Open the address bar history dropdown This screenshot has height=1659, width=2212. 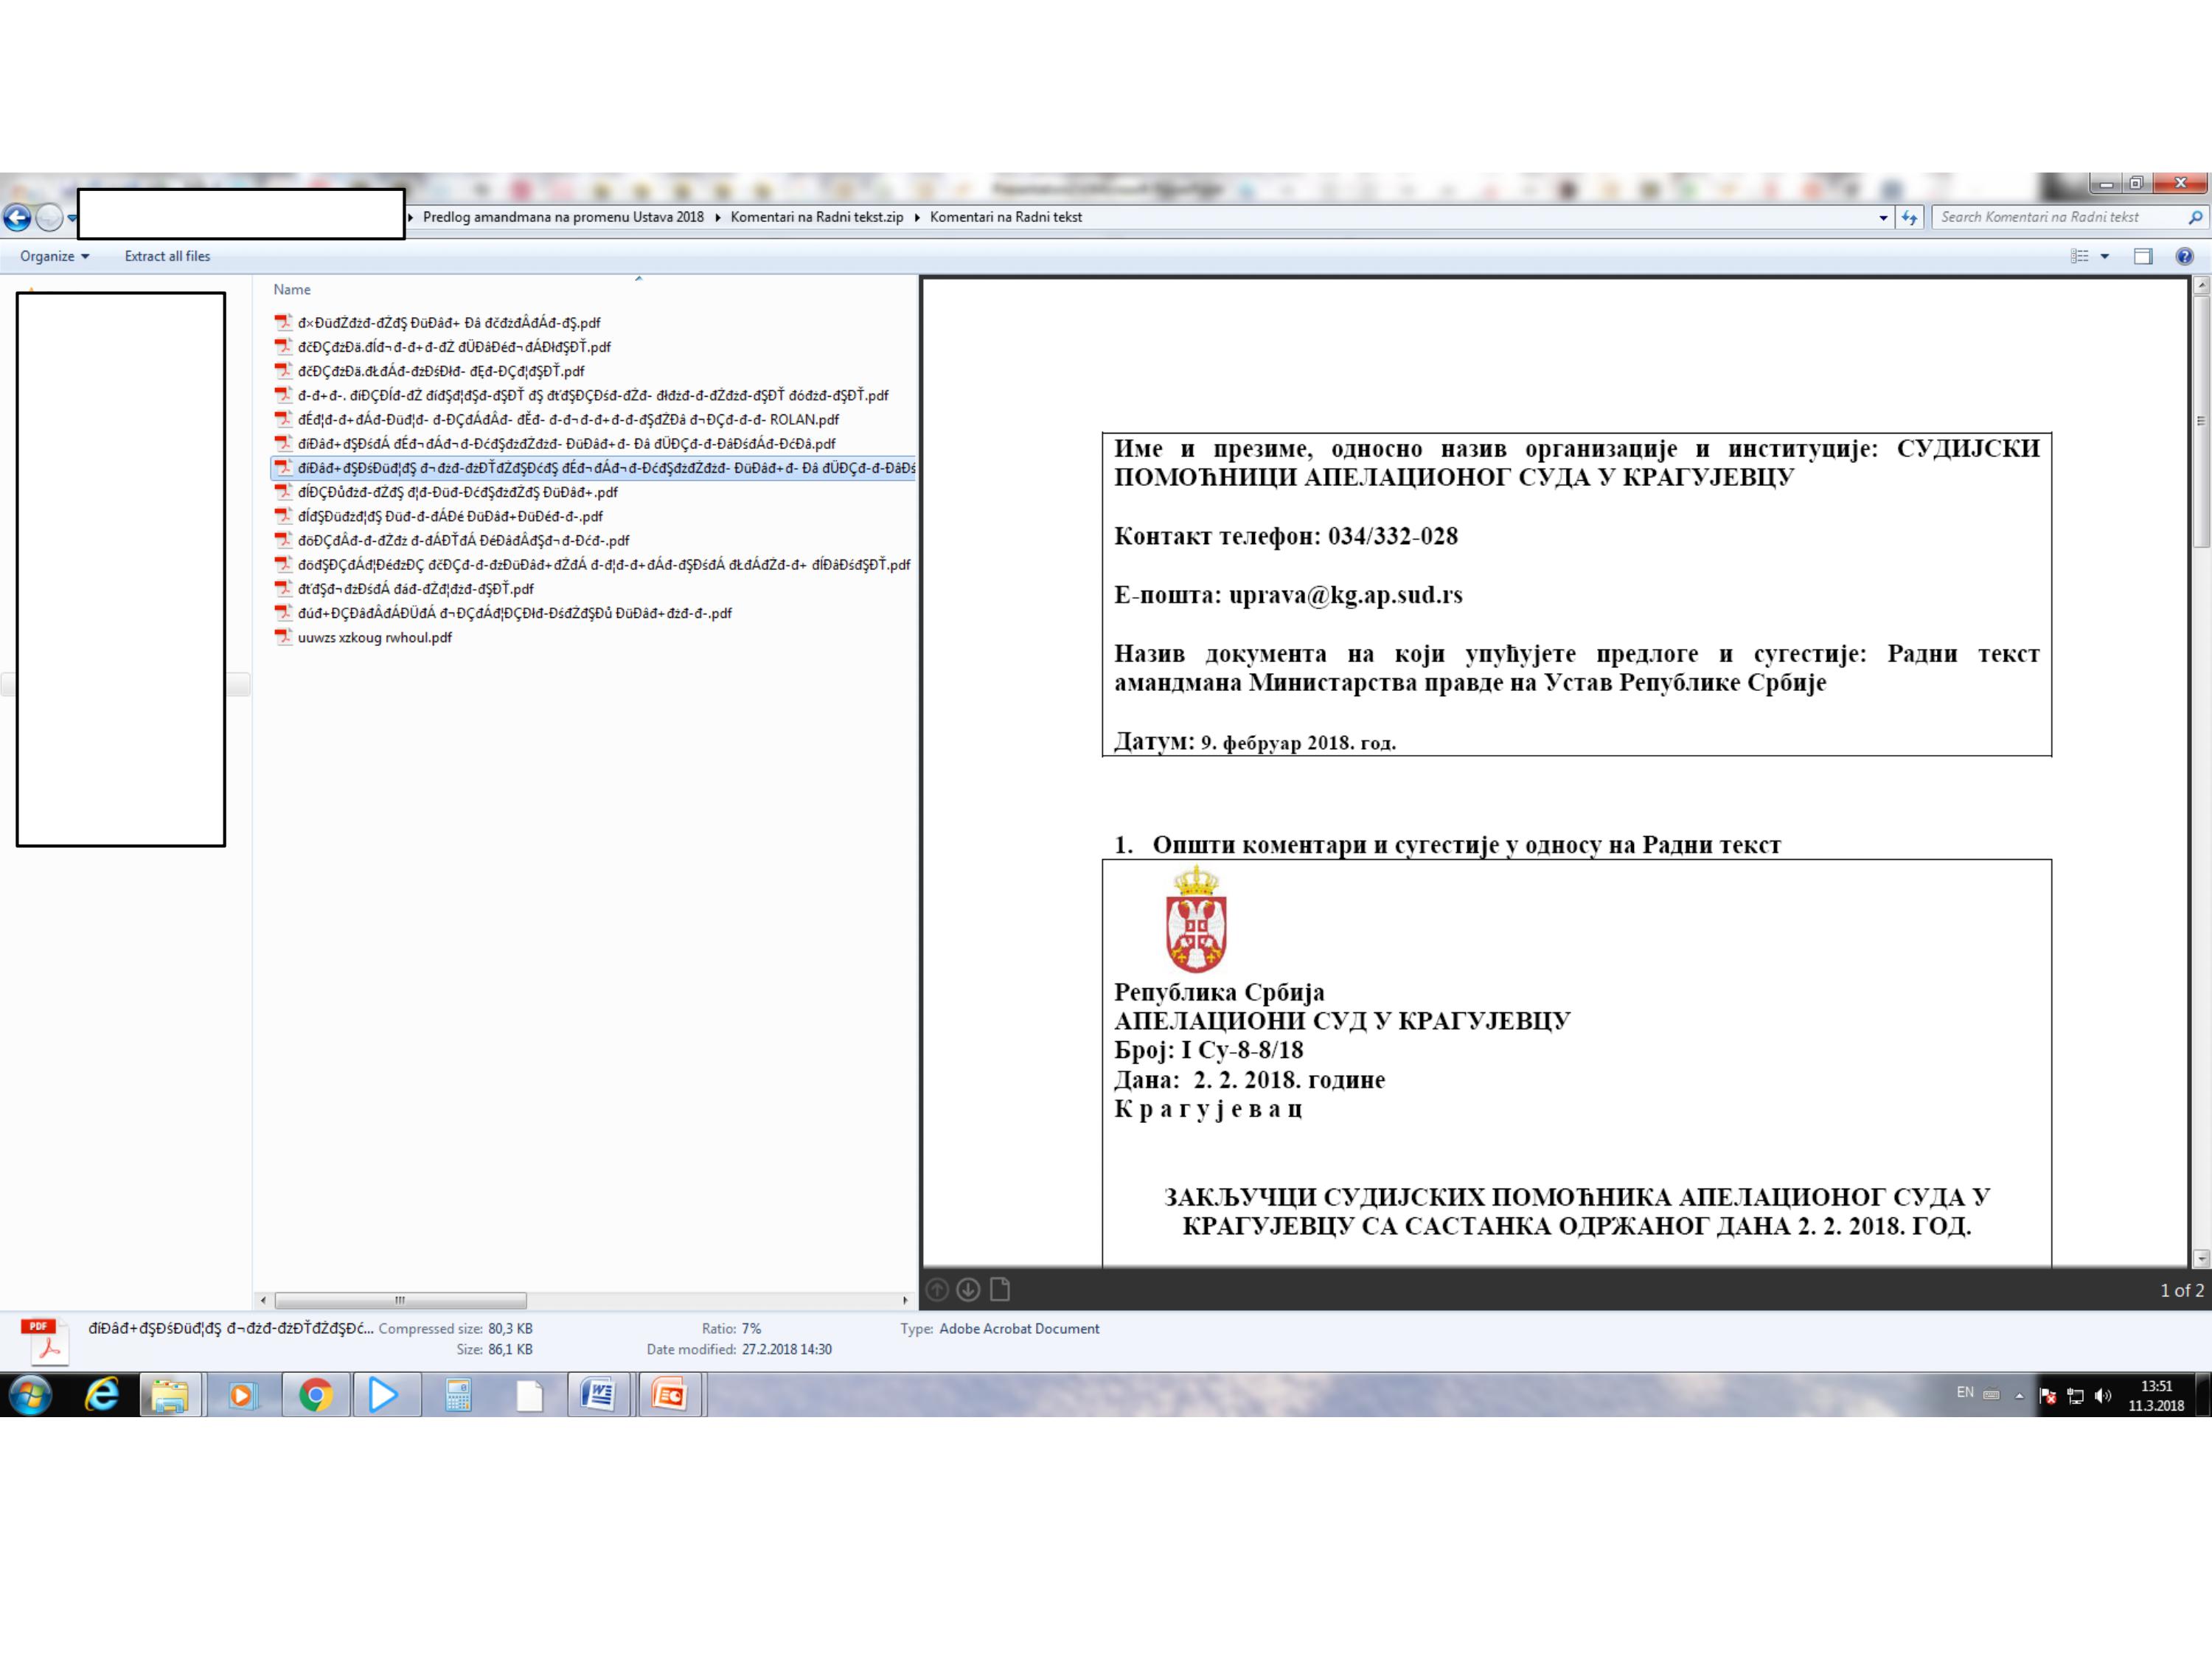[1884, 217]
